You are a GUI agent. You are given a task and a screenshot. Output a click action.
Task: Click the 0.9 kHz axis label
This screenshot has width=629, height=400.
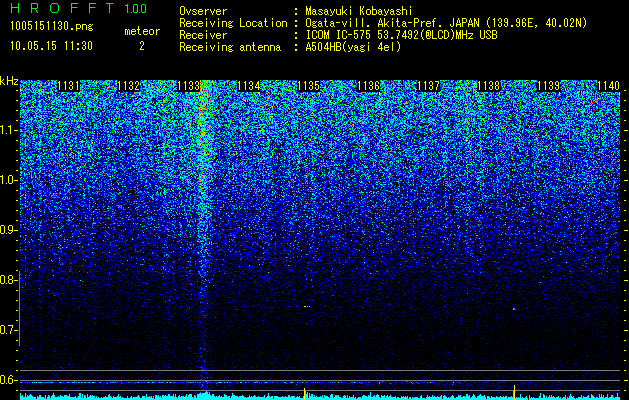[x=9, y=230]
